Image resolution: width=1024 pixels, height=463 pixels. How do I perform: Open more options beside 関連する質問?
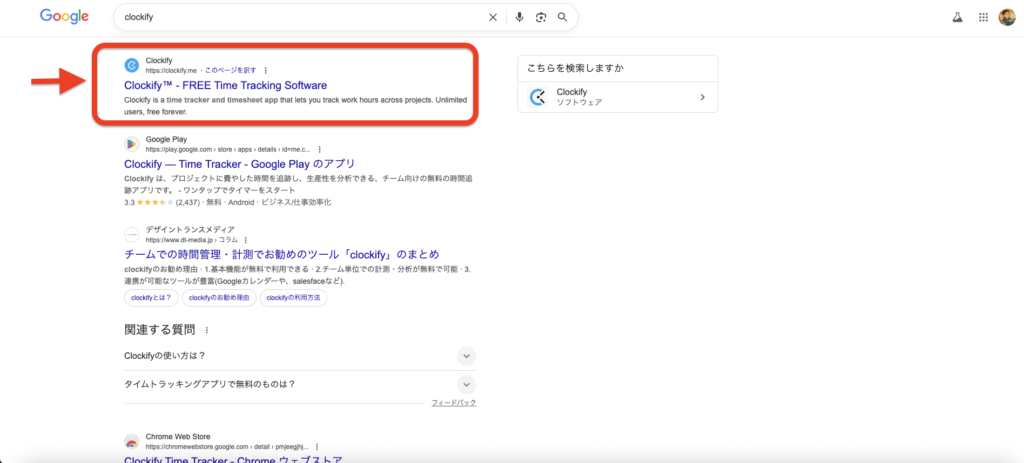click(207, 330)
